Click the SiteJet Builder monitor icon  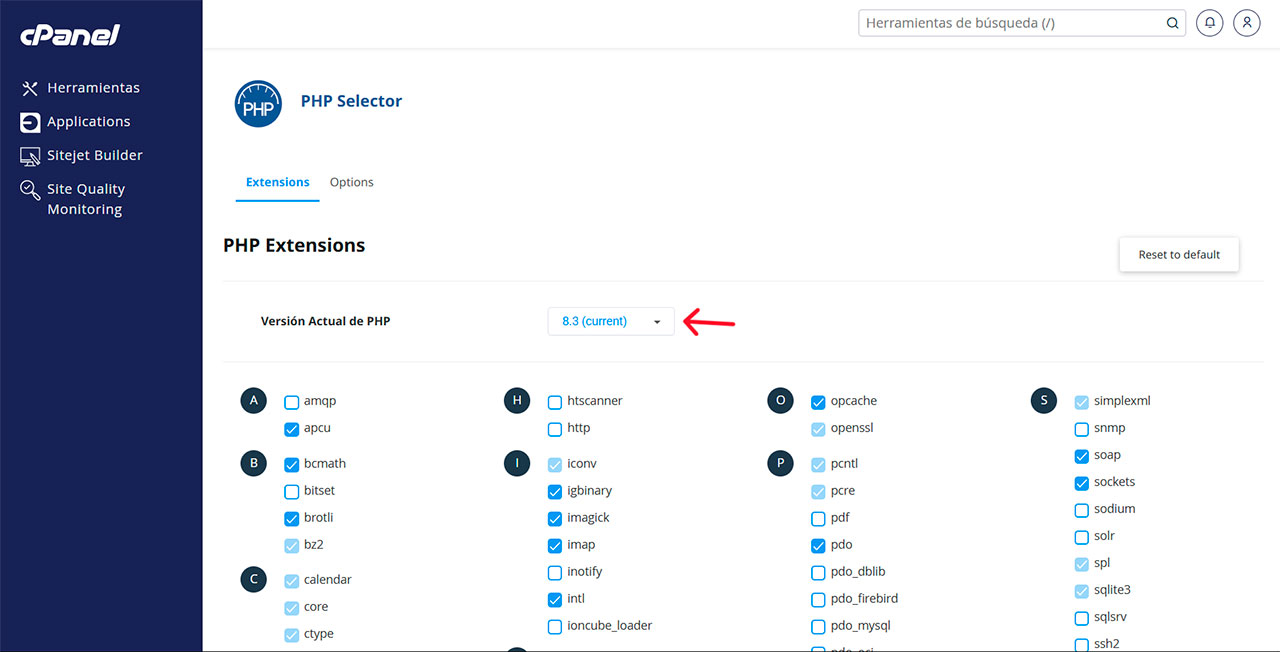(x=30, y=156)
